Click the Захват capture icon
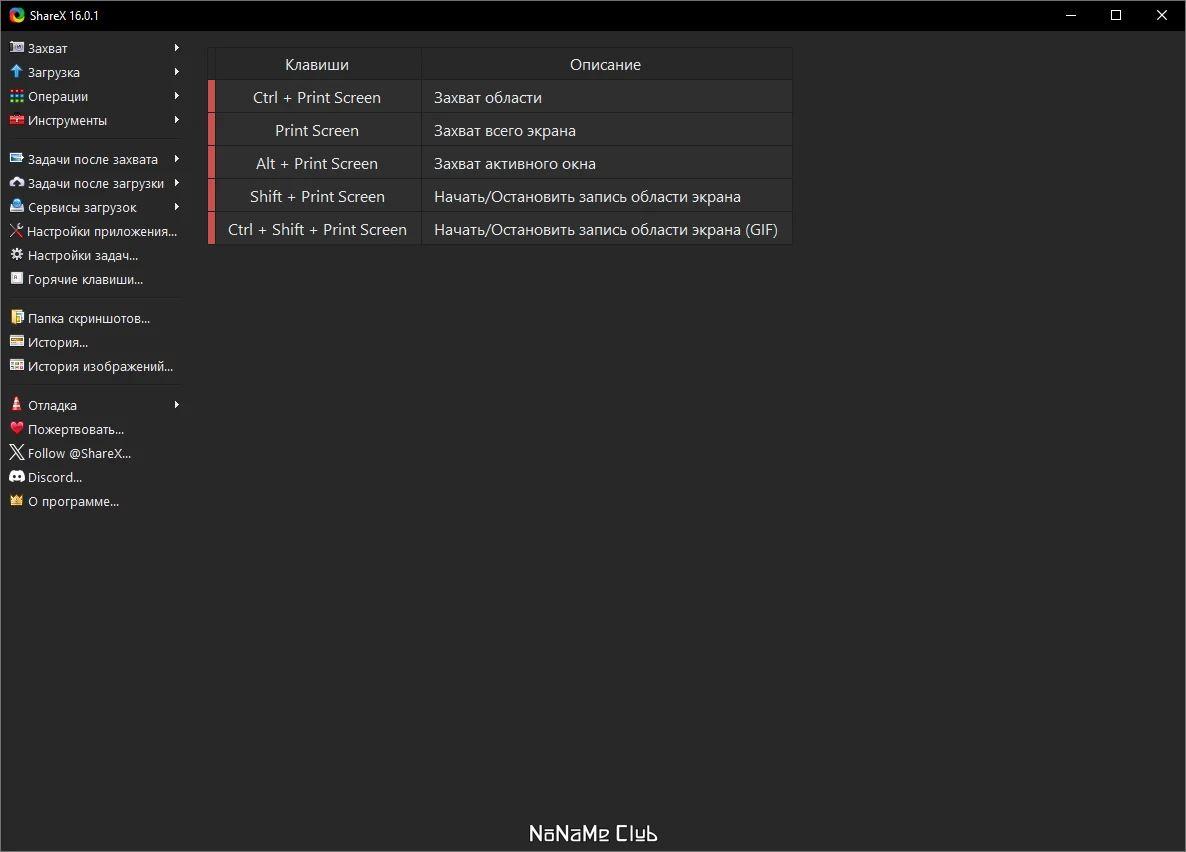The height and width of the screenshot is (852, 1186). point(17,48)
